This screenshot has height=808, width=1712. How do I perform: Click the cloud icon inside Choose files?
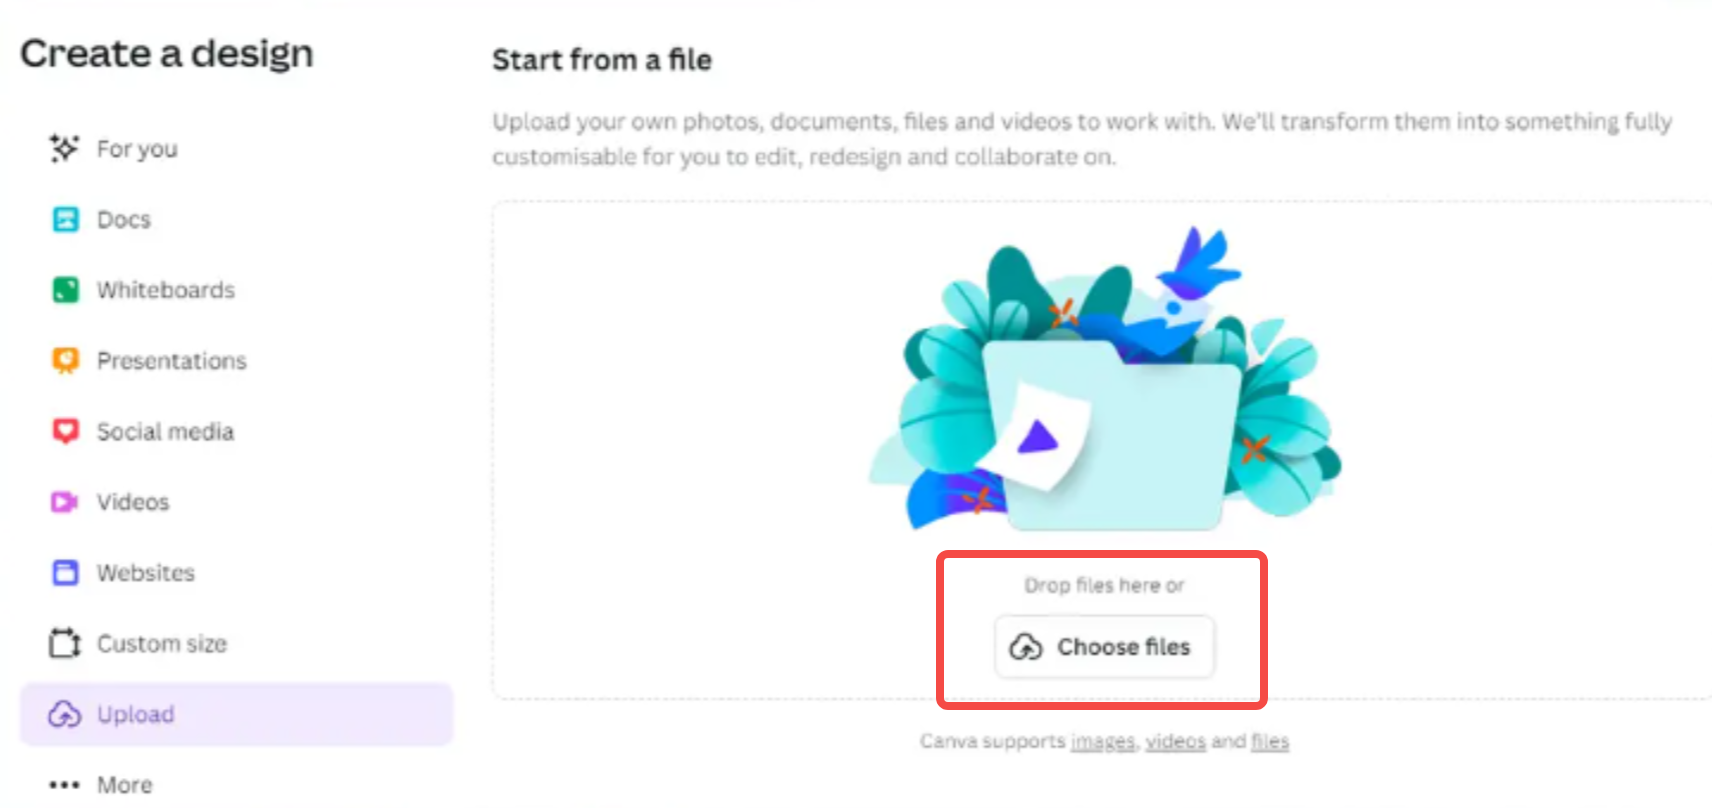click(1026, 647)
